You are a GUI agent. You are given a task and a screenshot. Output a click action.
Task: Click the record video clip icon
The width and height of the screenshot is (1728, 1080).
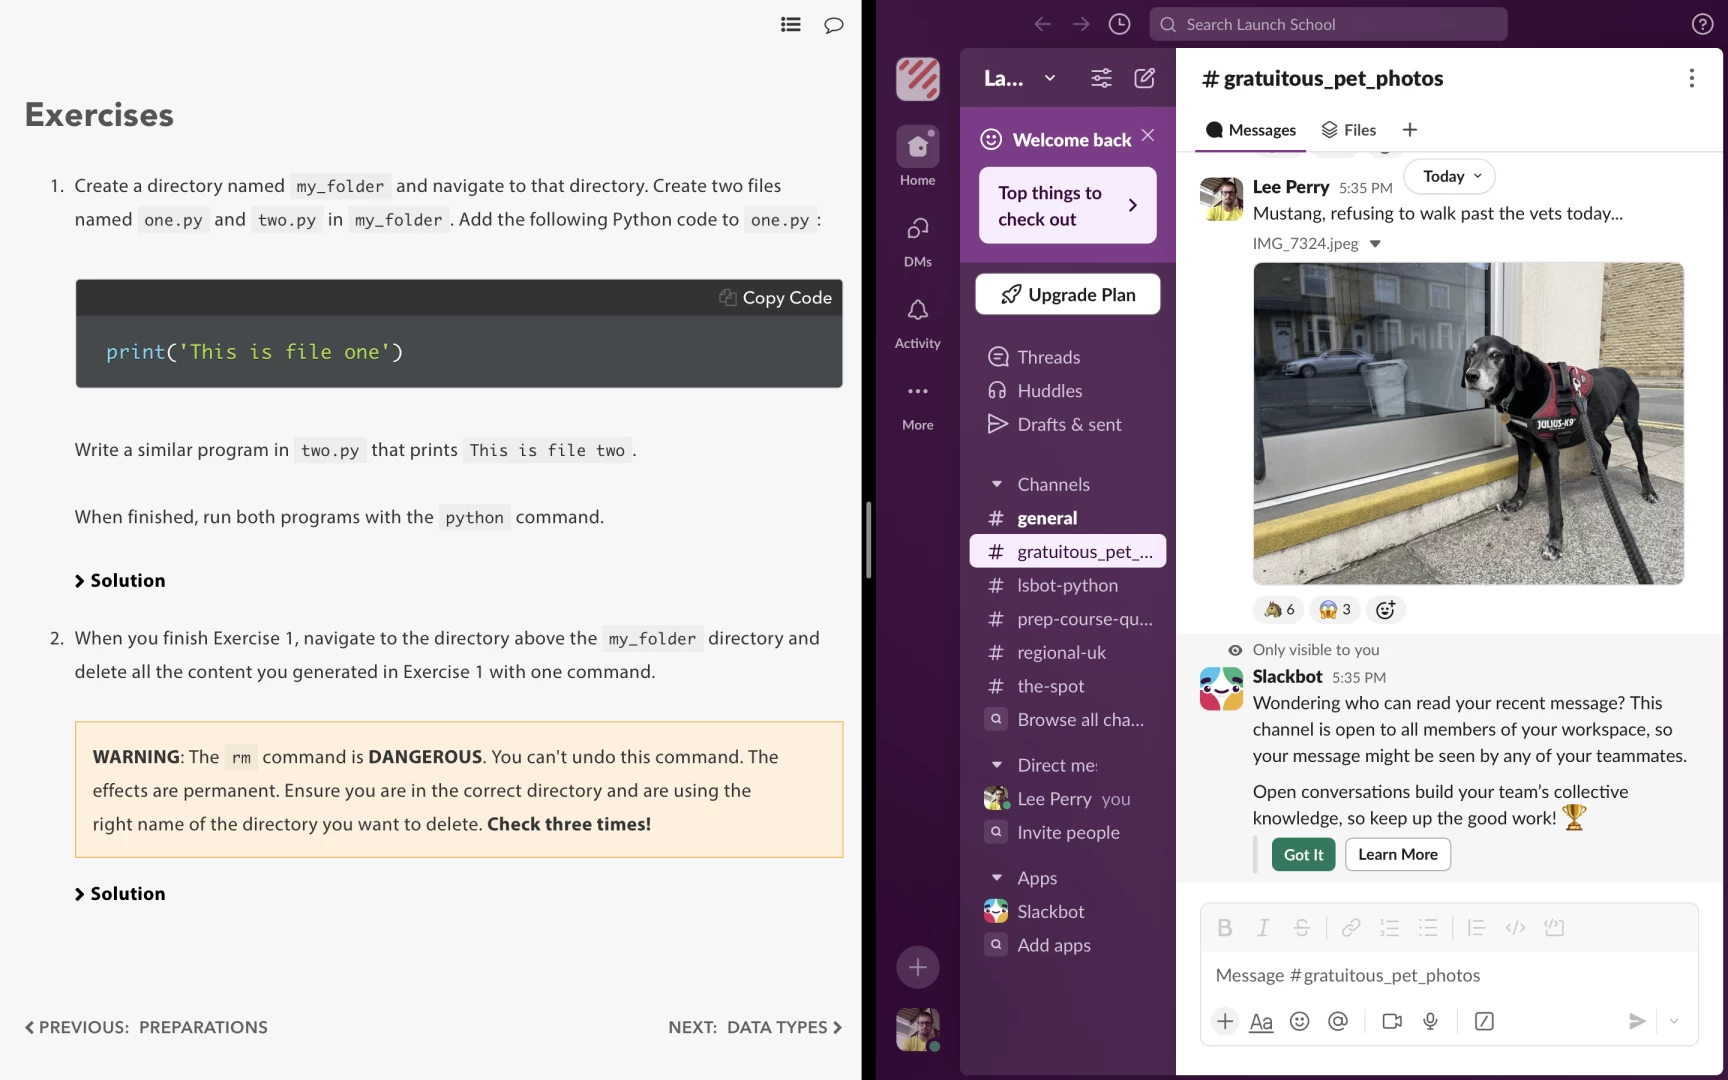tap(1391, 1021)
